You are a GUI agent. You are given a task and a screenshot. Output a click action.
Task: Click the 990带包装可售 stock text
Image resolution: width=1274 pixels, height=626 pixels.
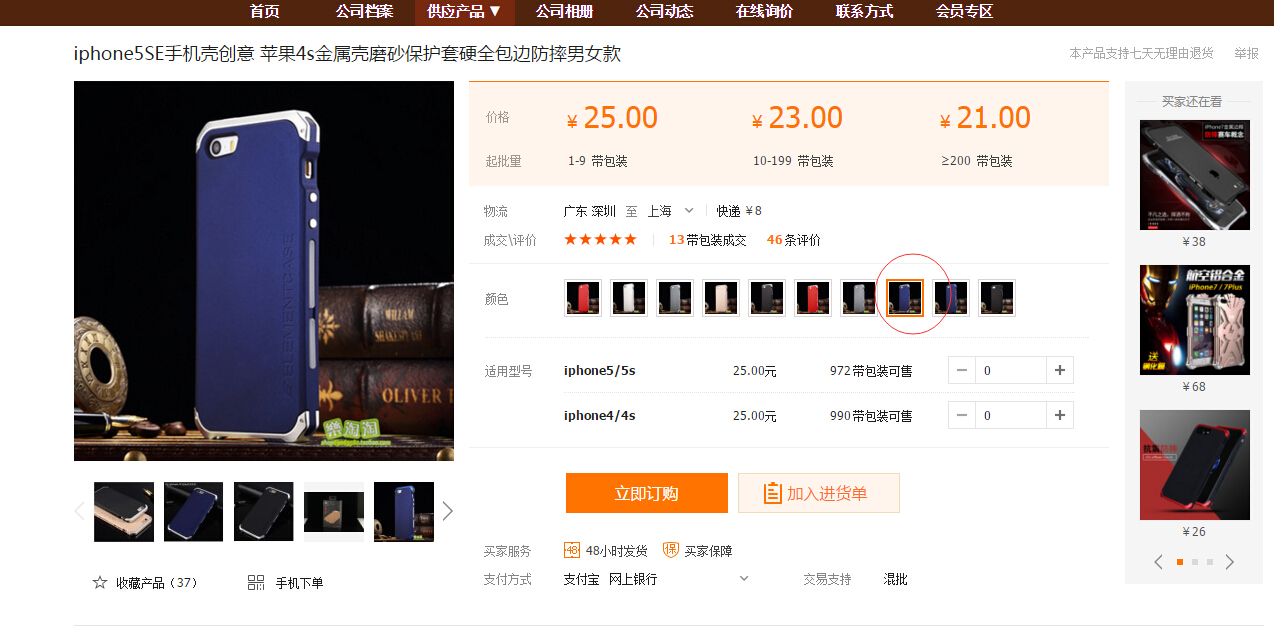(x=871, y=416)
